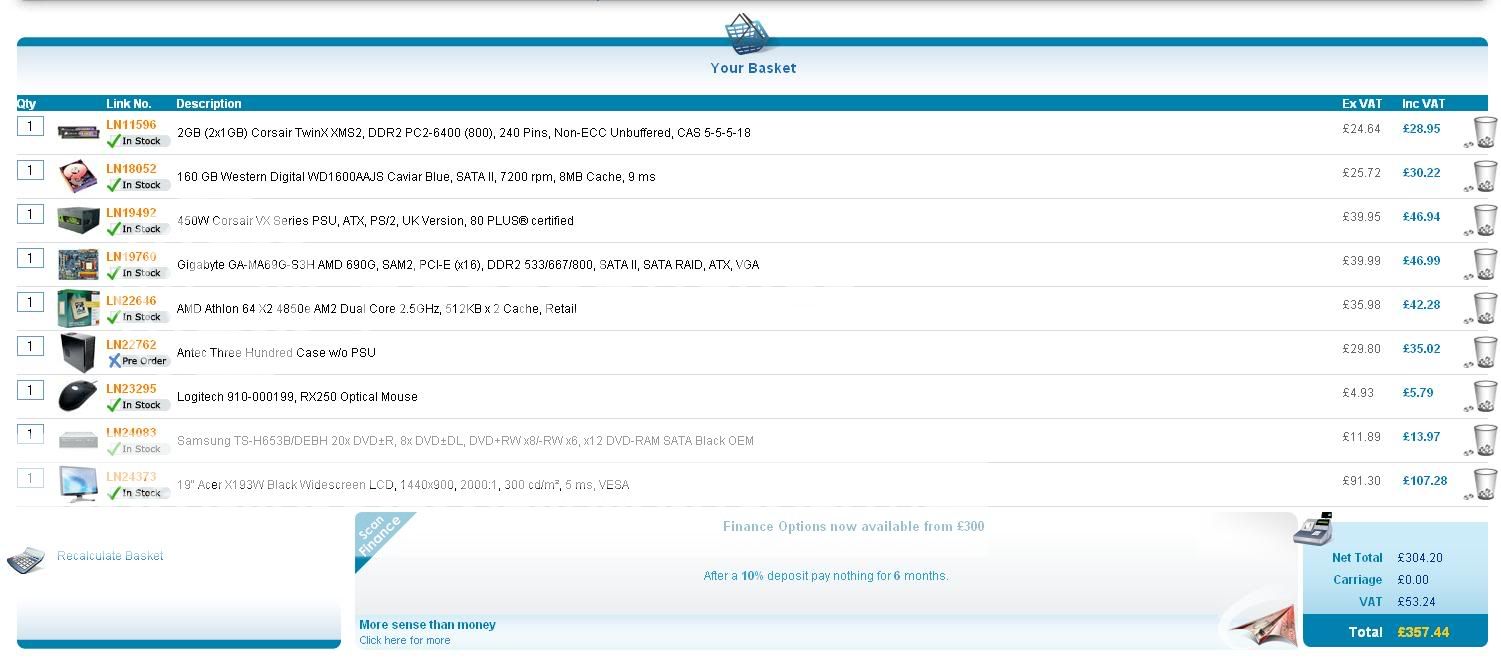This screenshot has width=1501, height=659.
Task: Click the cash register checkout icon
Action: (1313, 529)
